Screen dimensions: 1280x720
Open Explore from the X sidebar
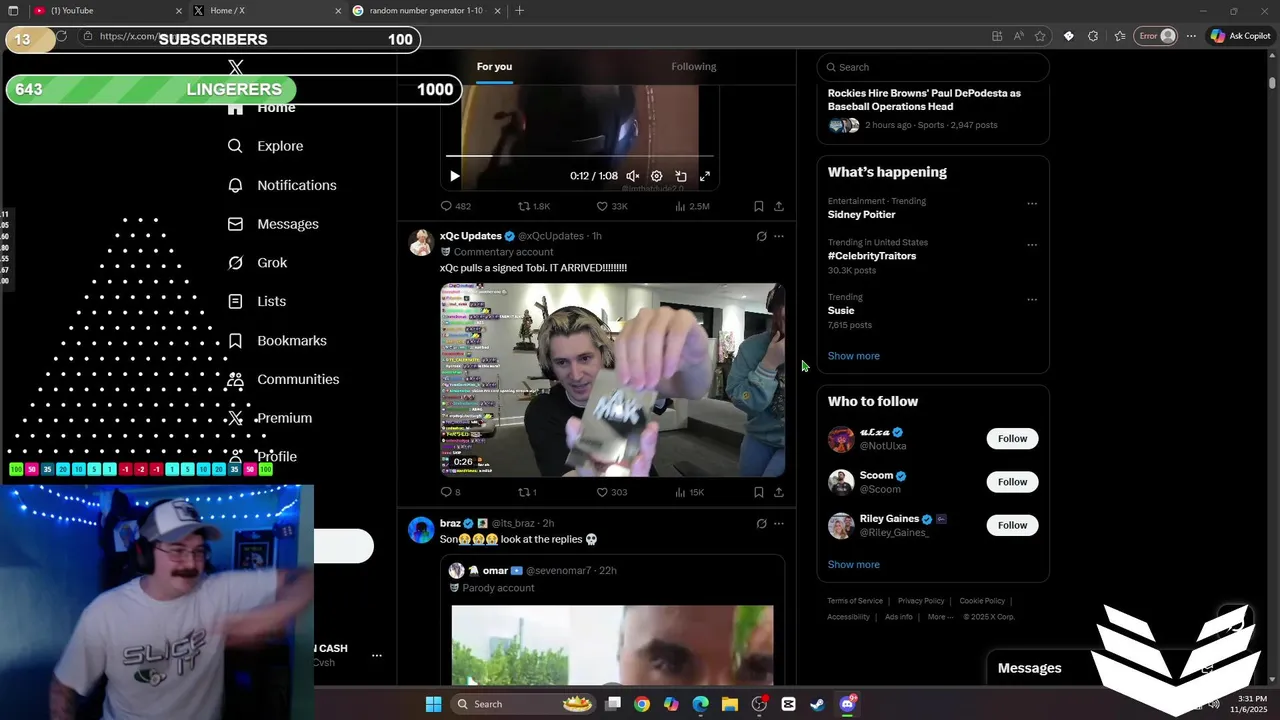click(x=266, y=146)
